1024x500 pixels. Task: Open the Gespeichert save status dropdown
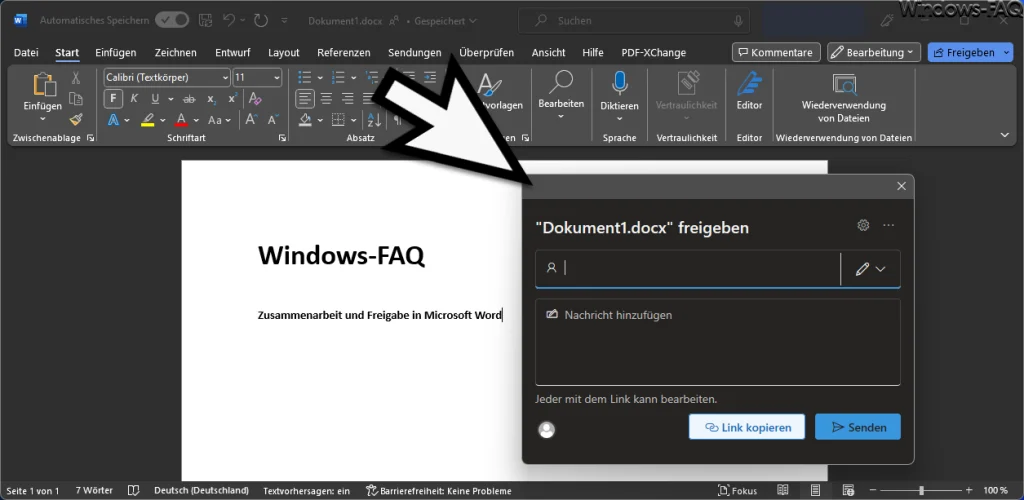443,21
